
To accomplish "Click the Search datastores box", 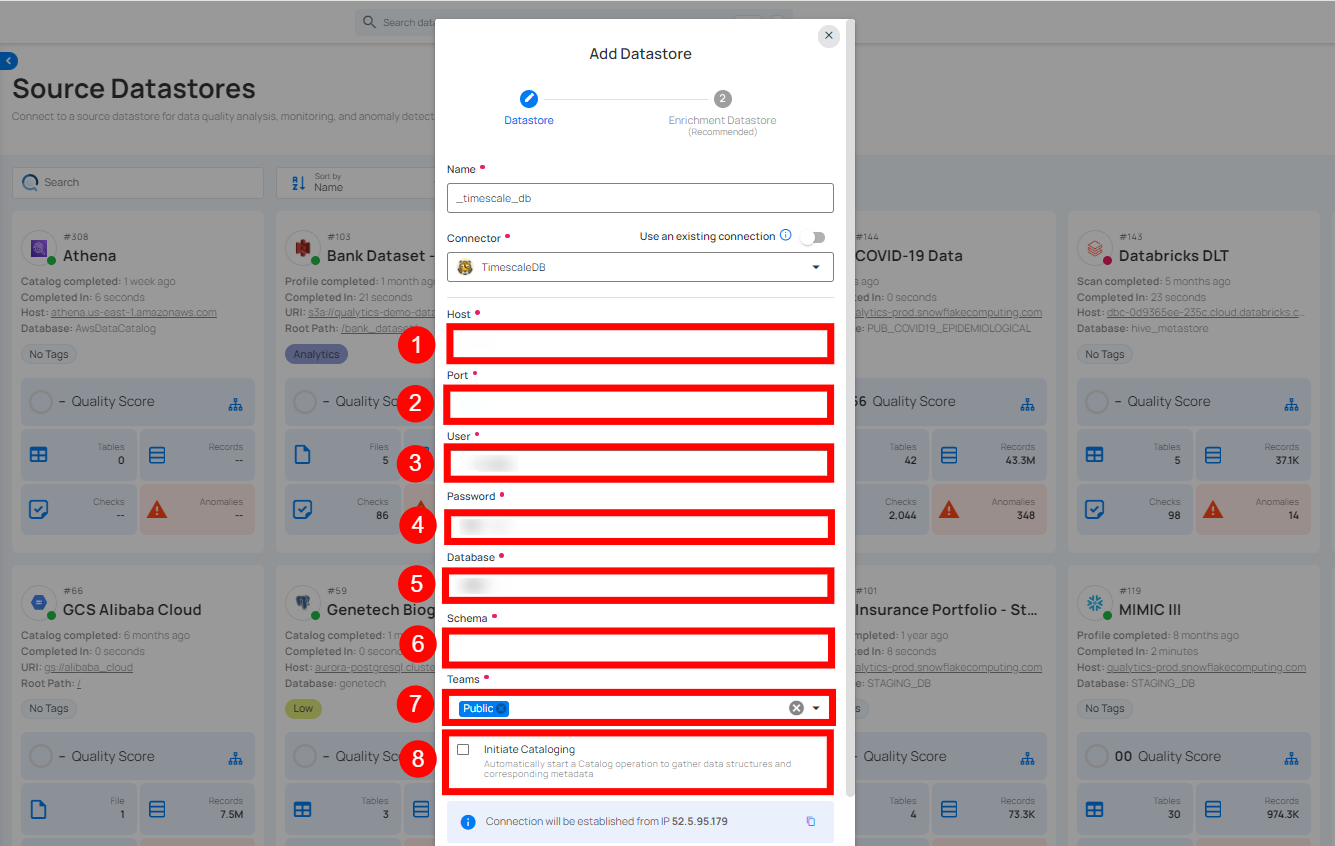I will (x=138, y=182).
